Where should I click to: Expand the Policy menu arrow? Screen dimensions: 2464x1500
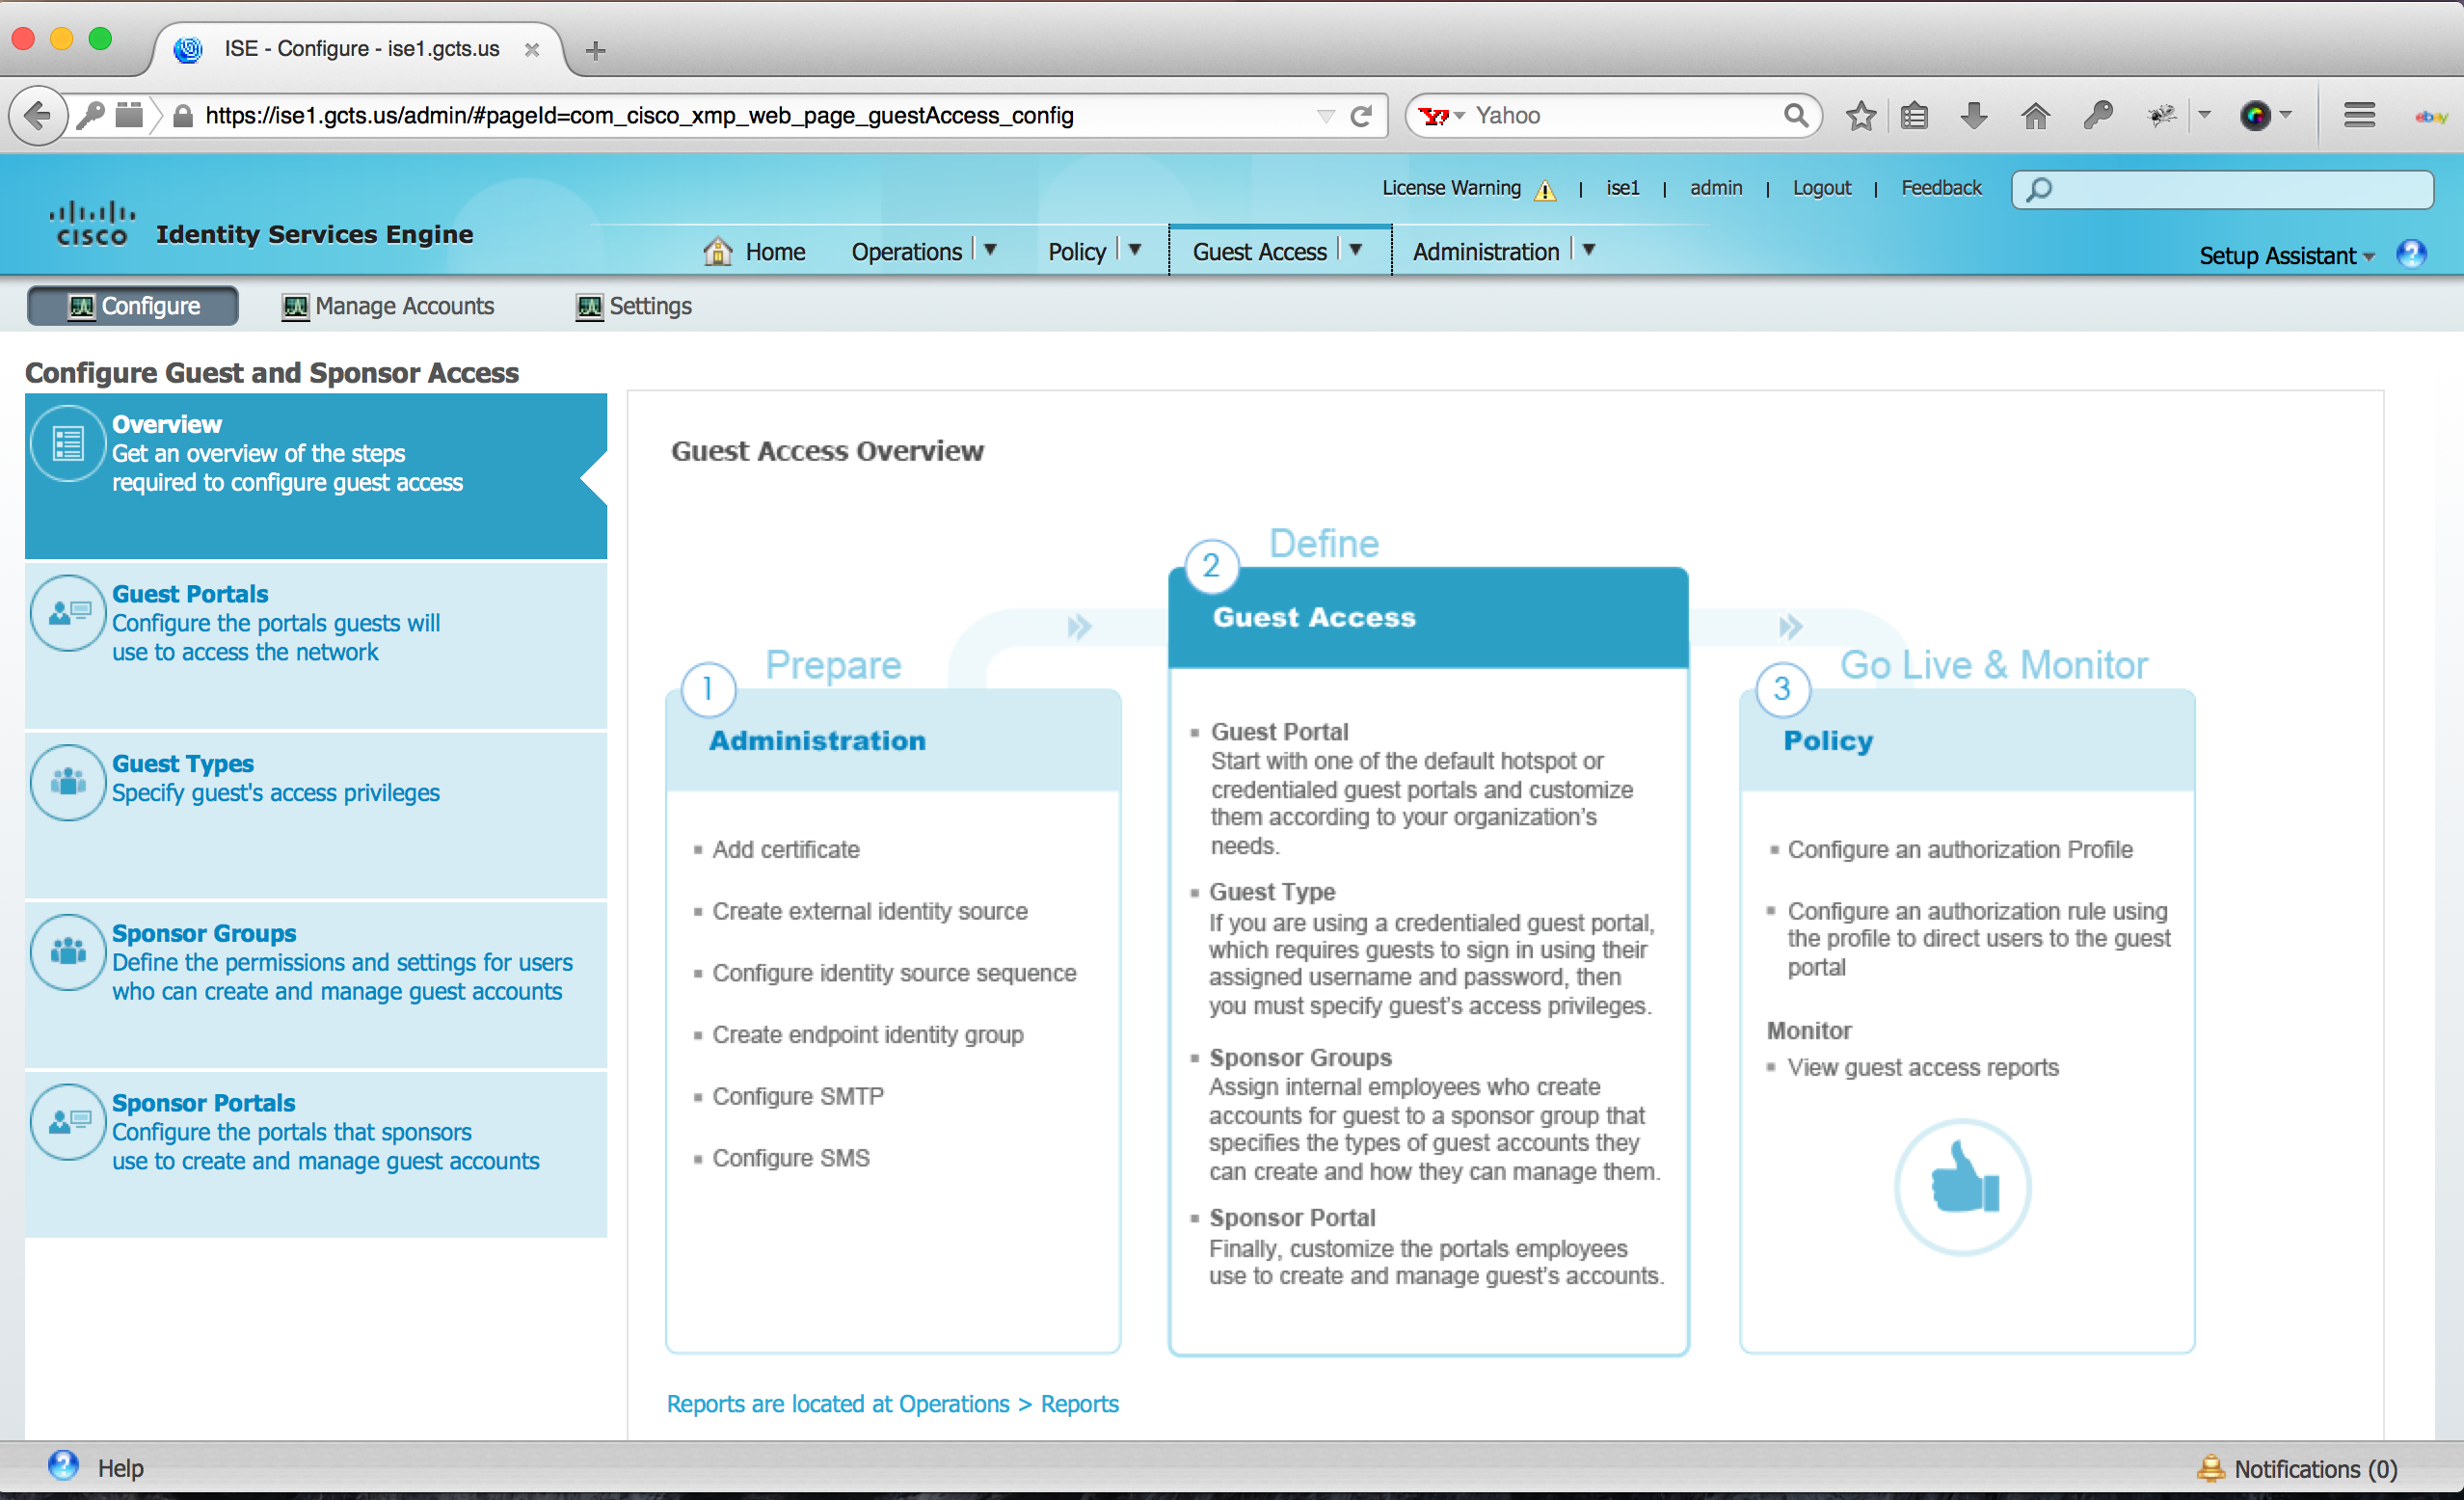pos(1135,250)
